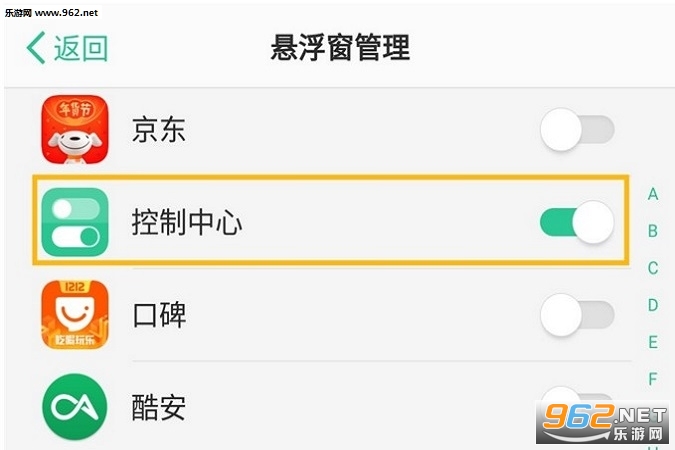
Task: Jump to letter C in index
Action: (653, 268)
